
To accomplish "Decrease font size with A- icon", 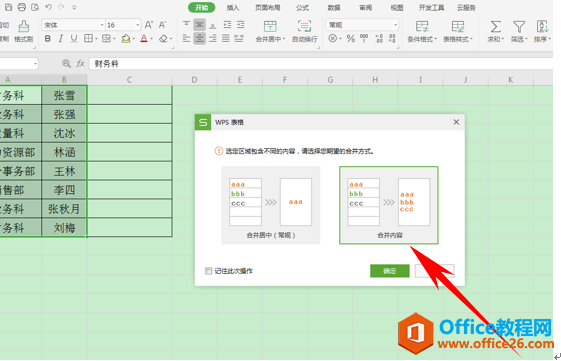I will click(x=162, y=25).
